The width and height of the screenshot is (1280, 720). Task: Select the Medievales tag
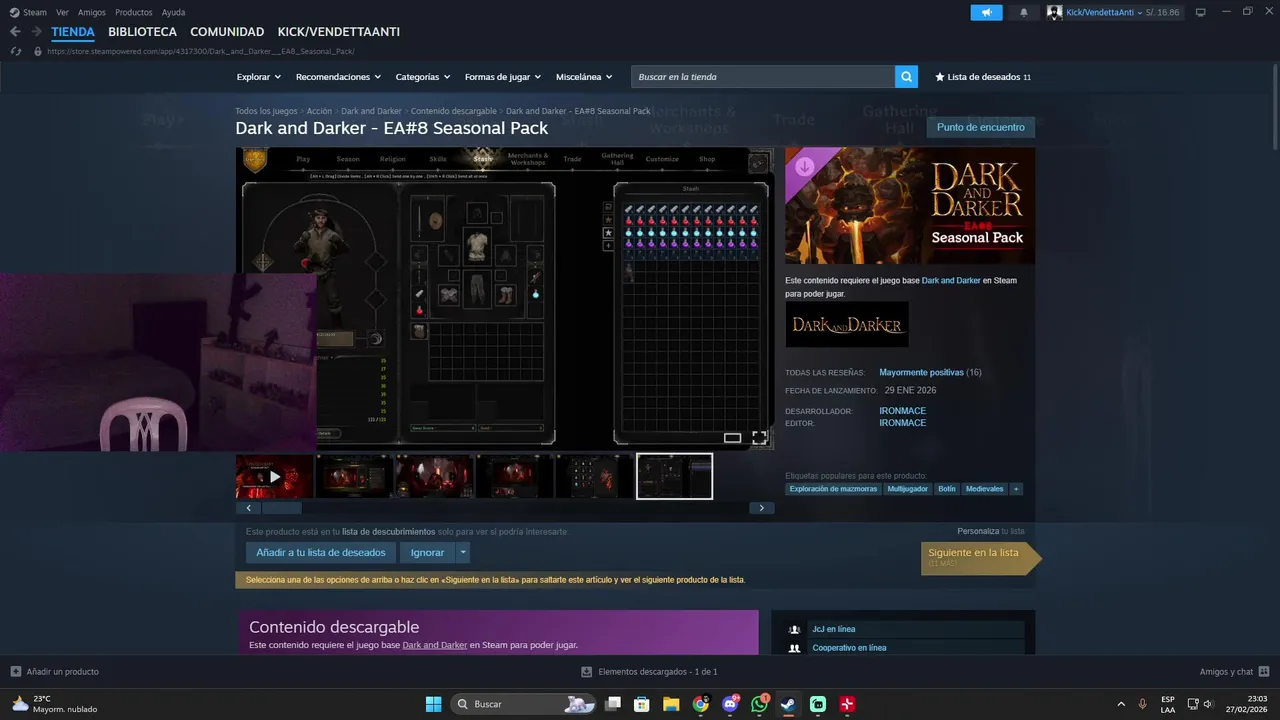click(x=985, y=489)
